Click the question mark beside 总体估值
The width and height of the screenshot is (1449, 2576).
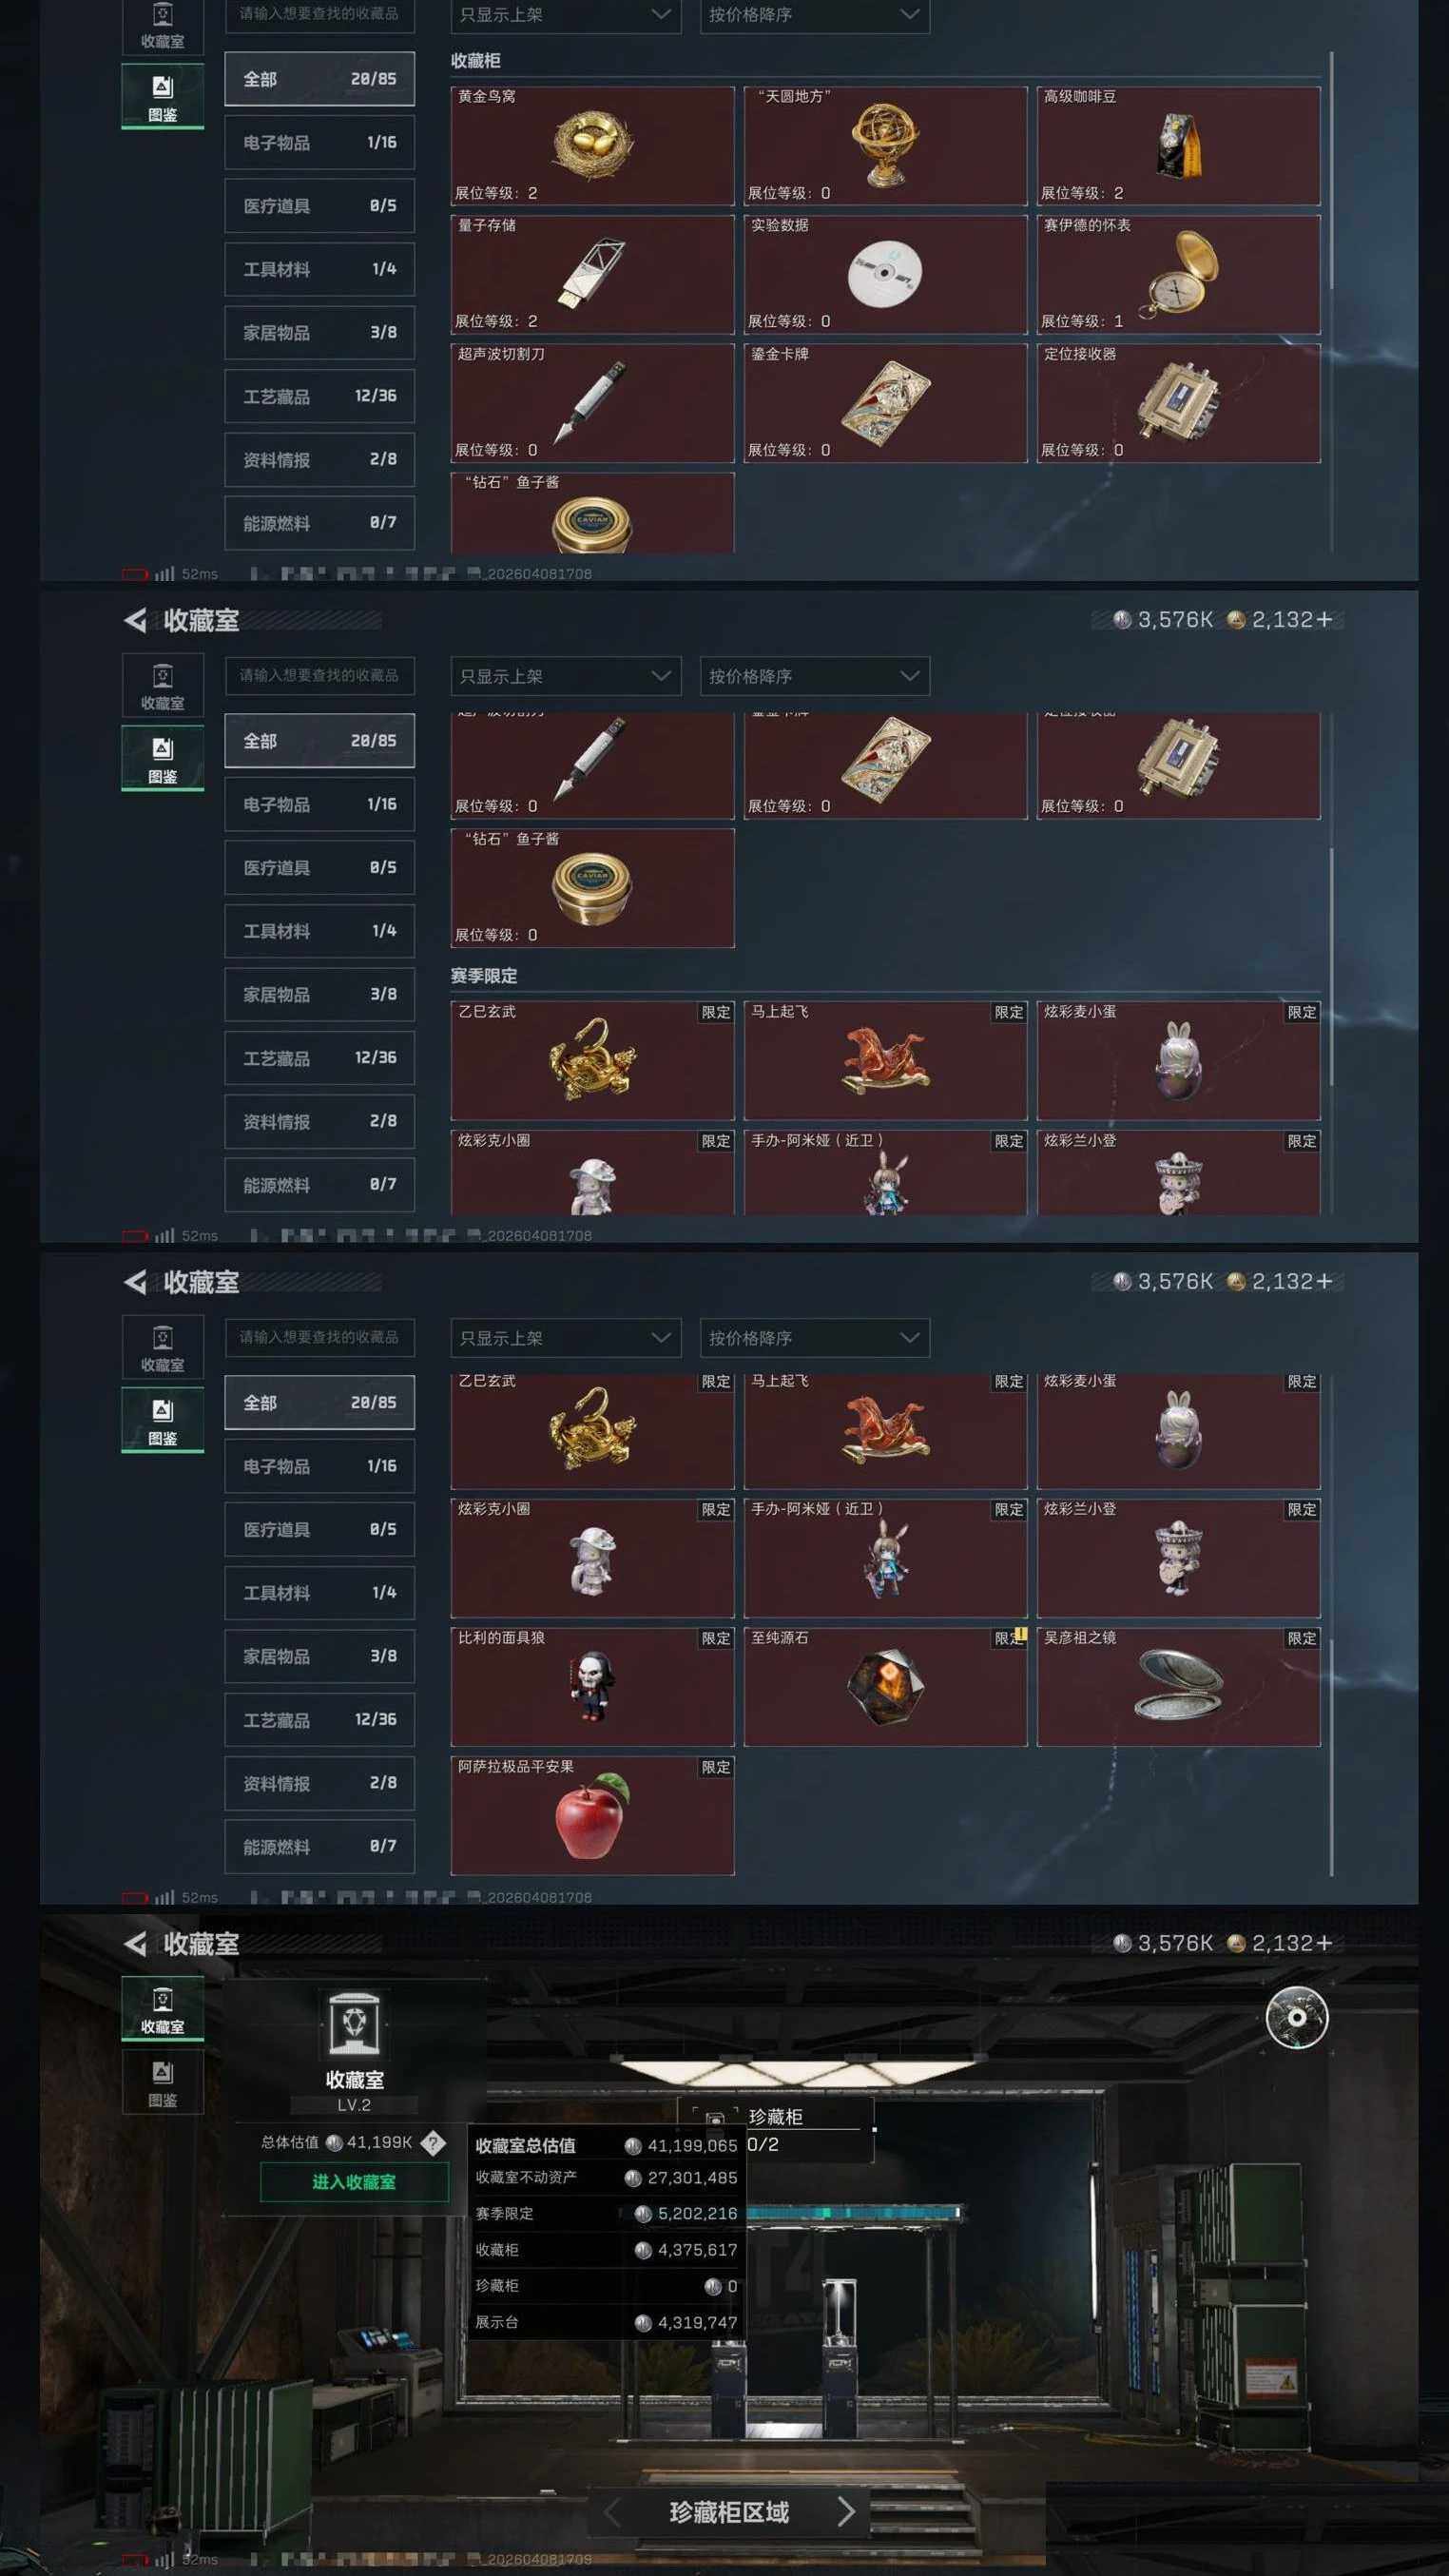click(433, 2142)
